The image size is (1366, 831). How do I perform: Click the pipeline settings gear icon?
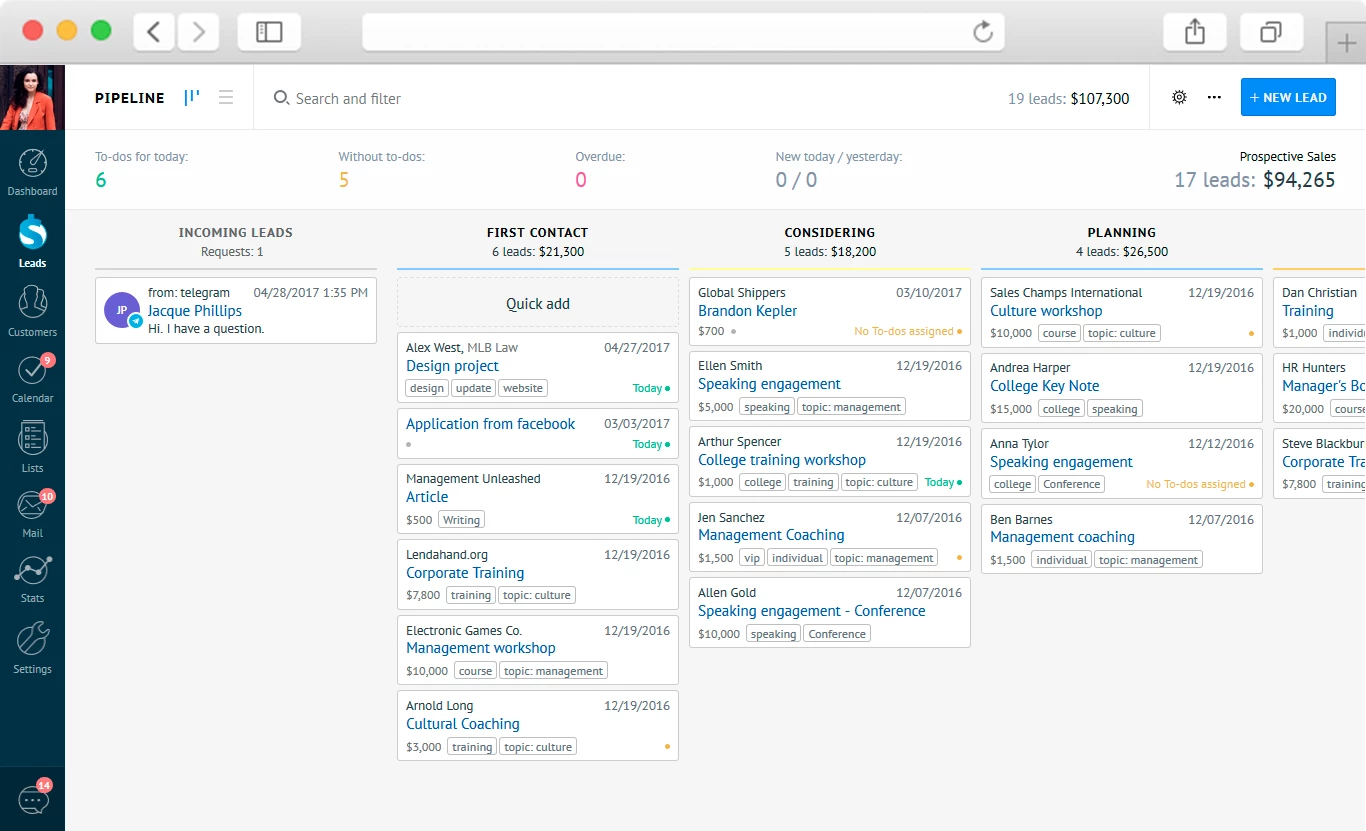pos(1179,98)
